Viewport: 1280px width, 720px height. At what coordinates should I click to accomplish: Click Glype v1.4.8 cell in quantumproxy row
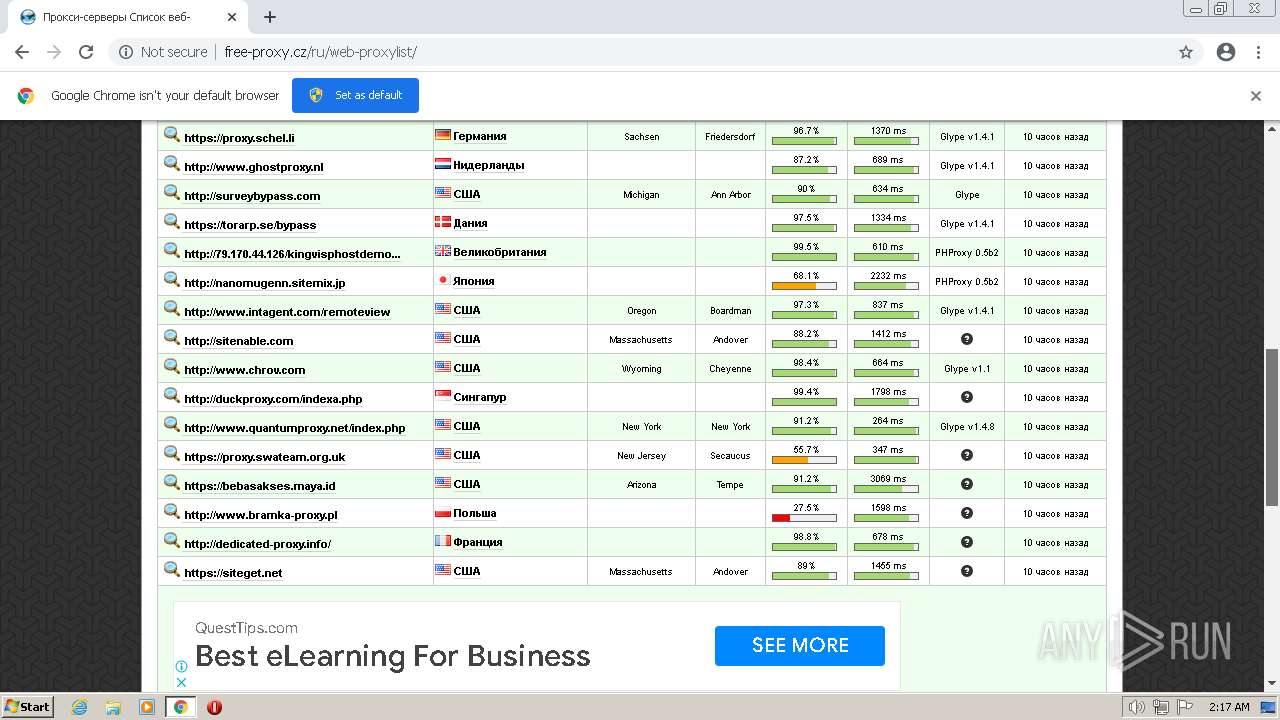(x=967, y=427)
